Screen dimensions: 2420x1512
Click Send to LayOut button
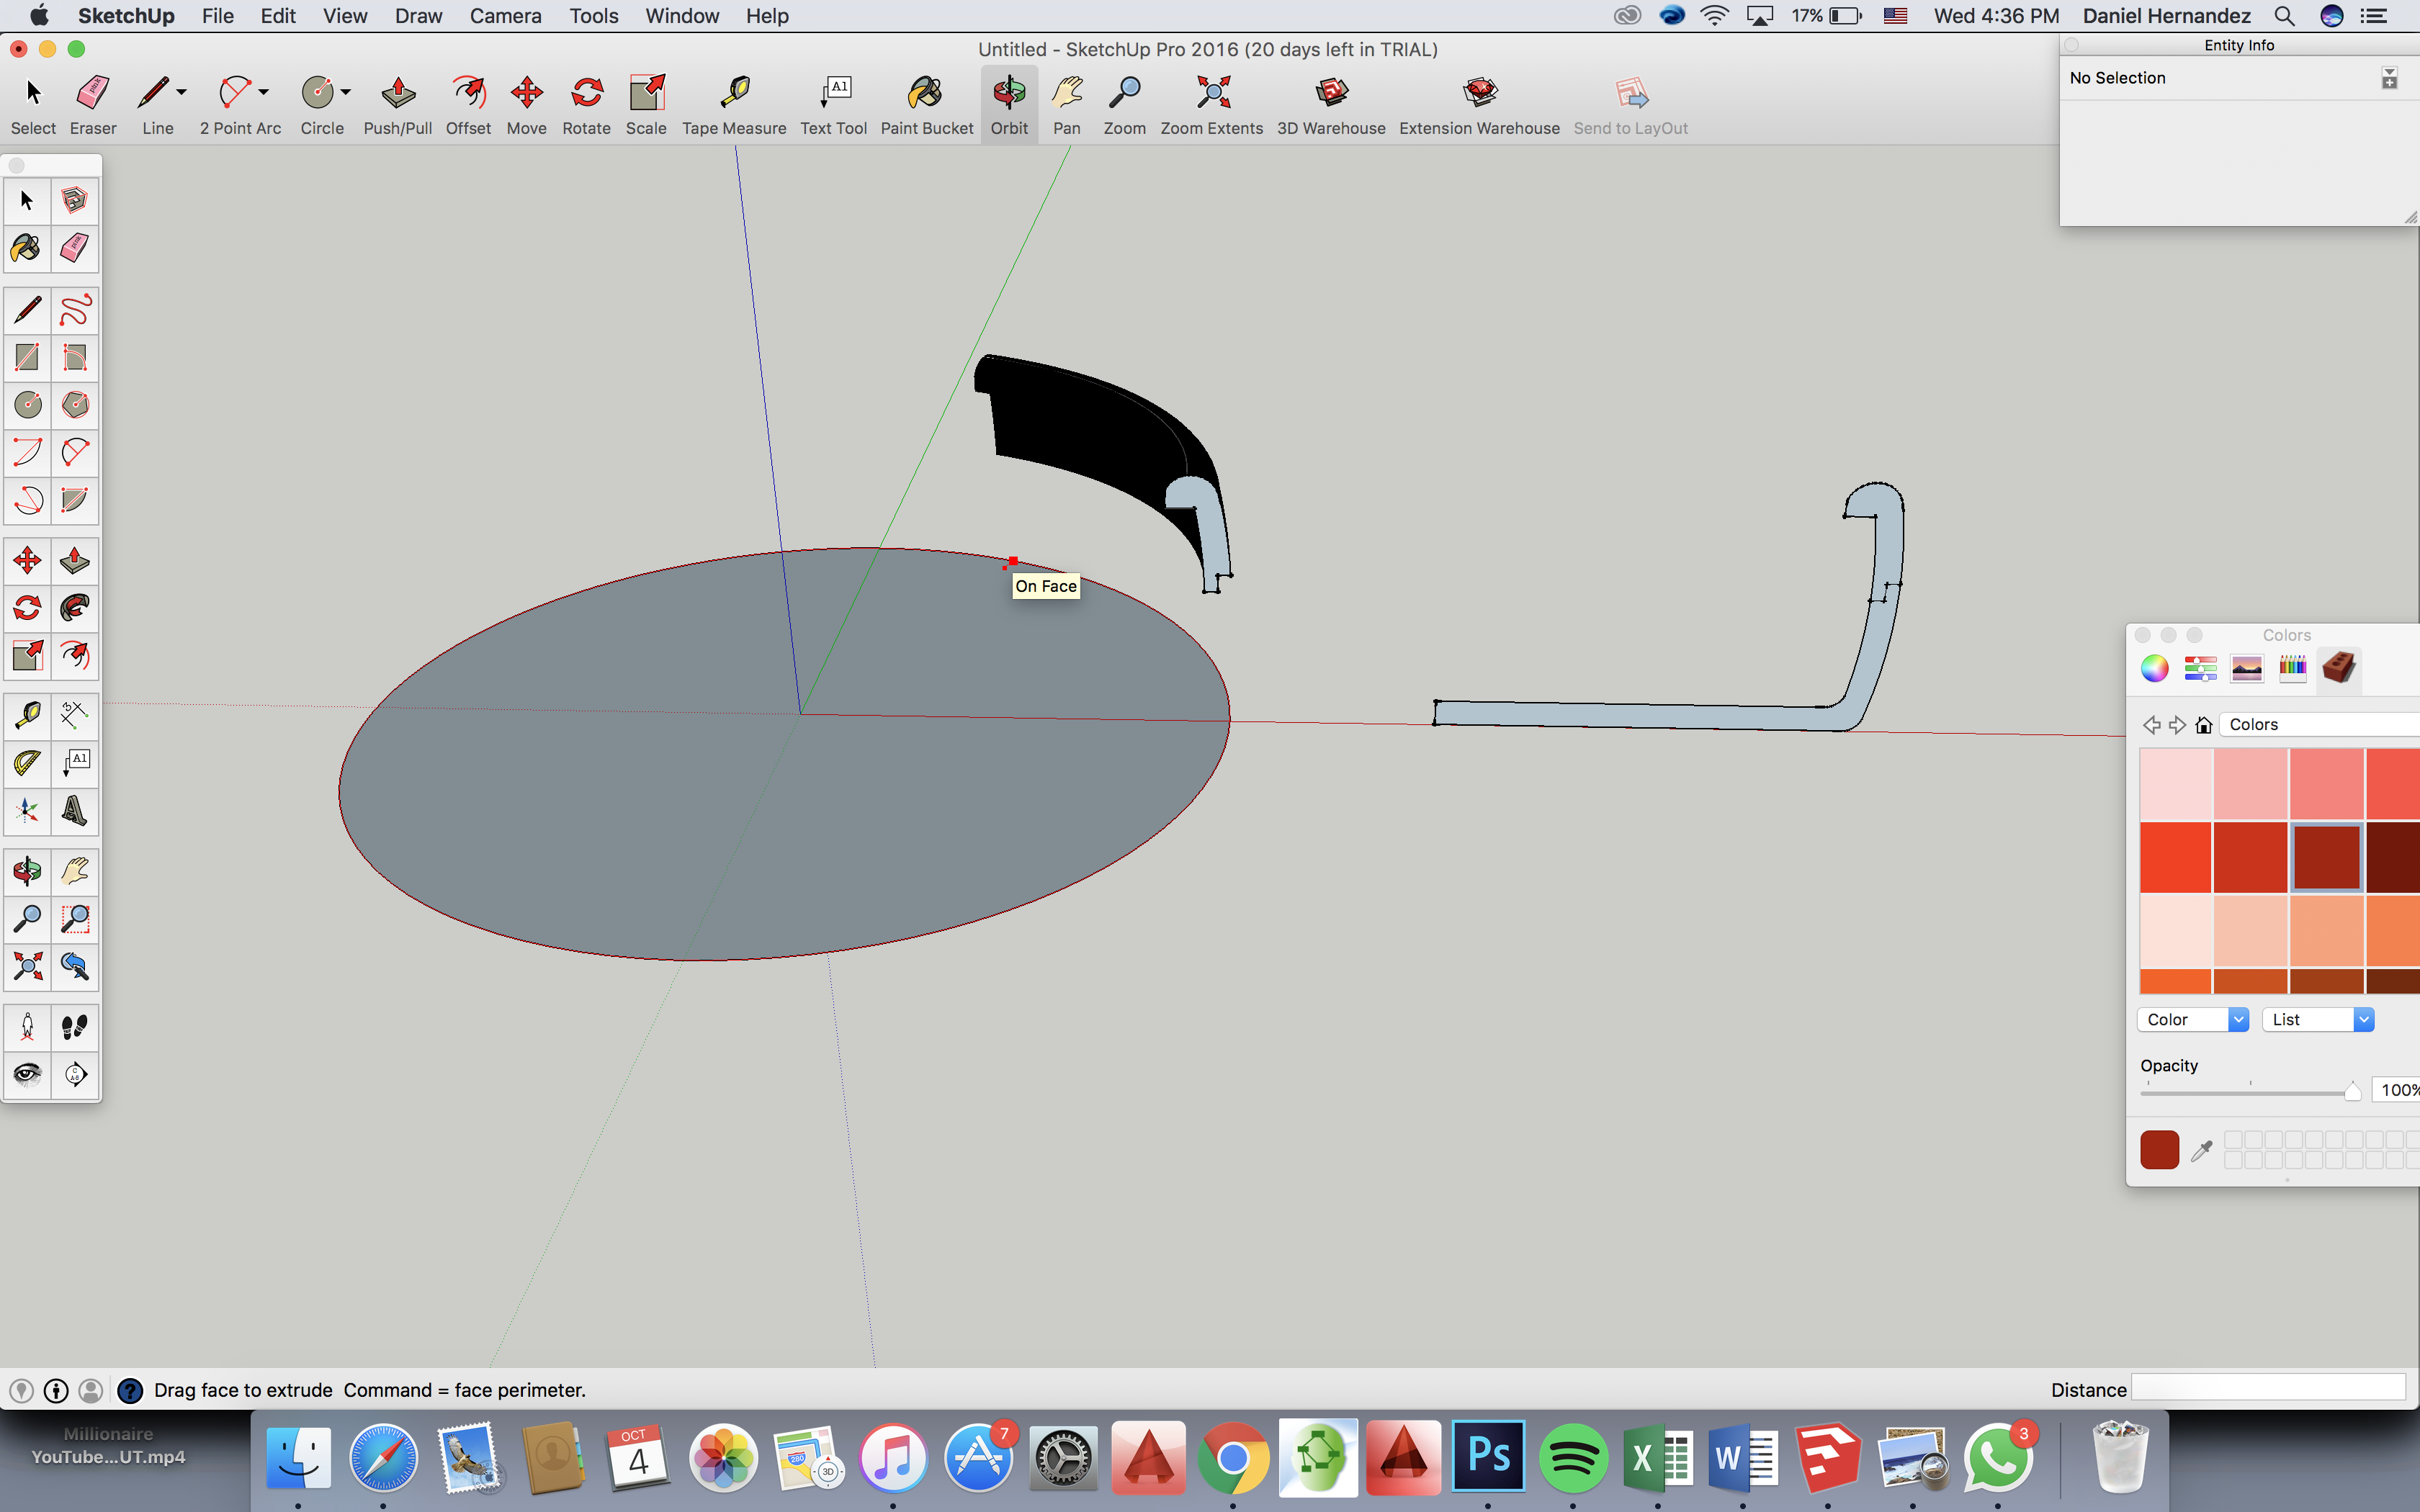point(1630,105)
